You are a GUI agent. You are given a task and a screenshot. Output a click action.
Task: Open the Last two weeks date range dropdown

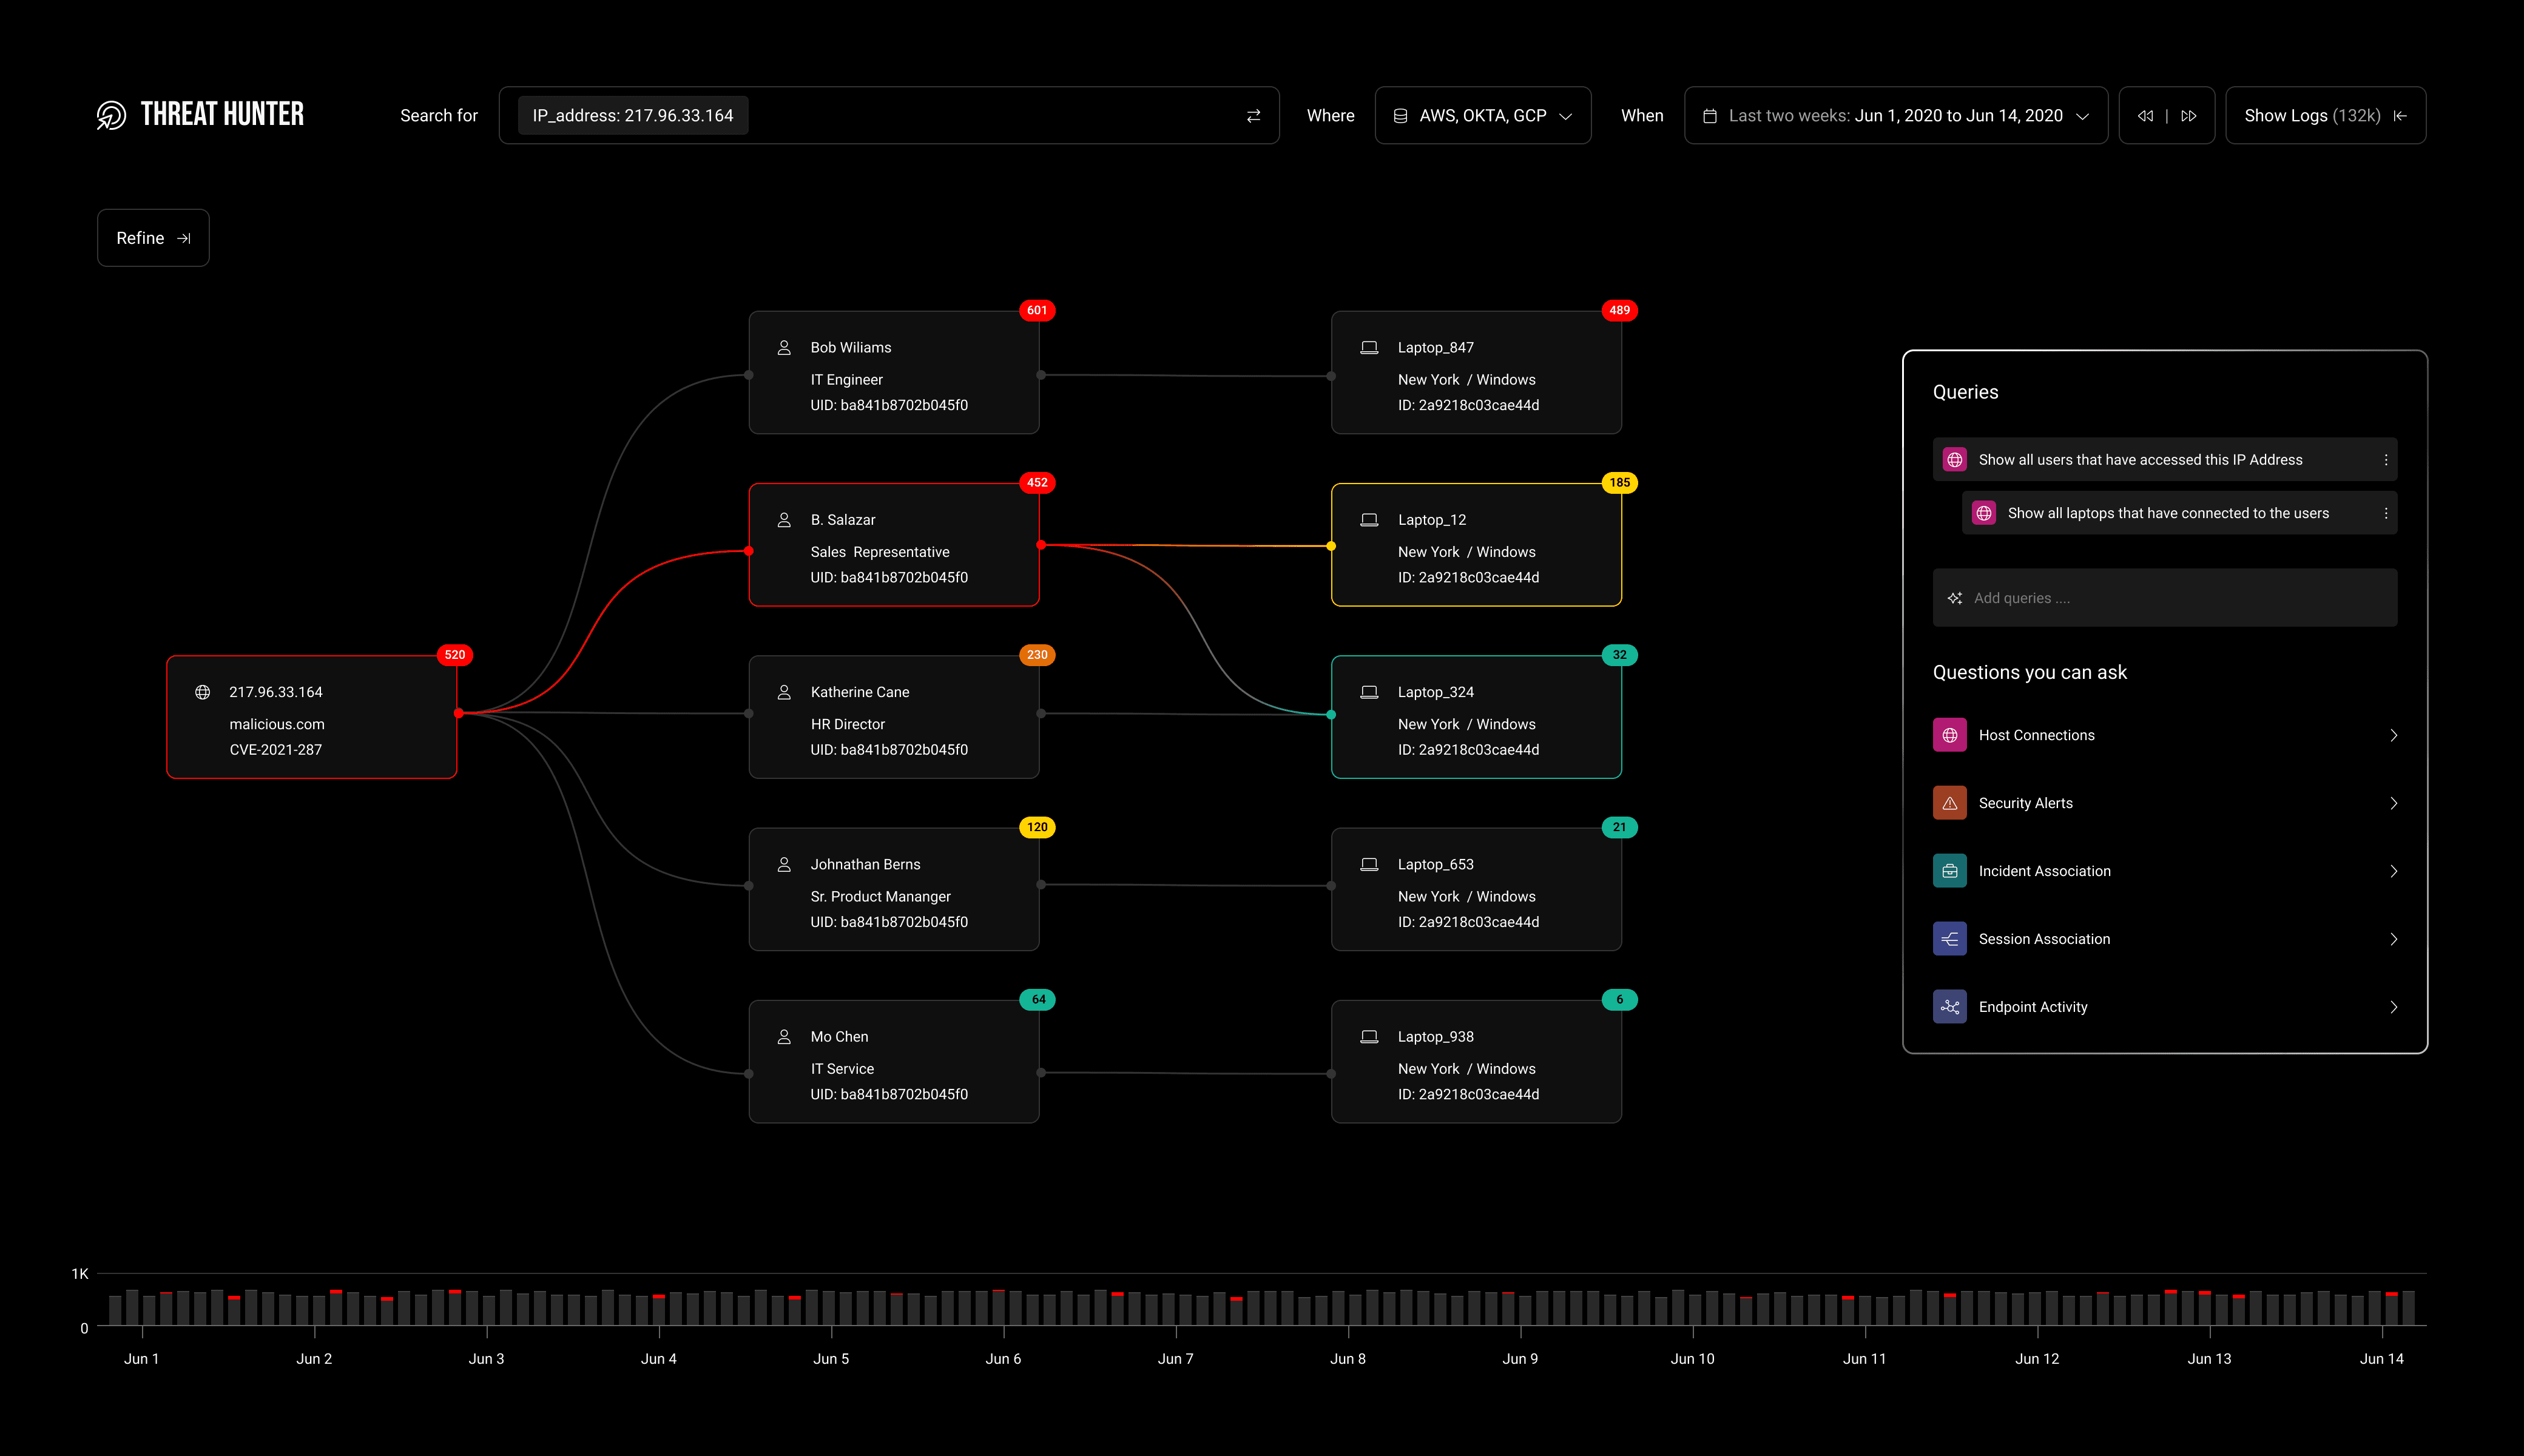(1895, 116)
